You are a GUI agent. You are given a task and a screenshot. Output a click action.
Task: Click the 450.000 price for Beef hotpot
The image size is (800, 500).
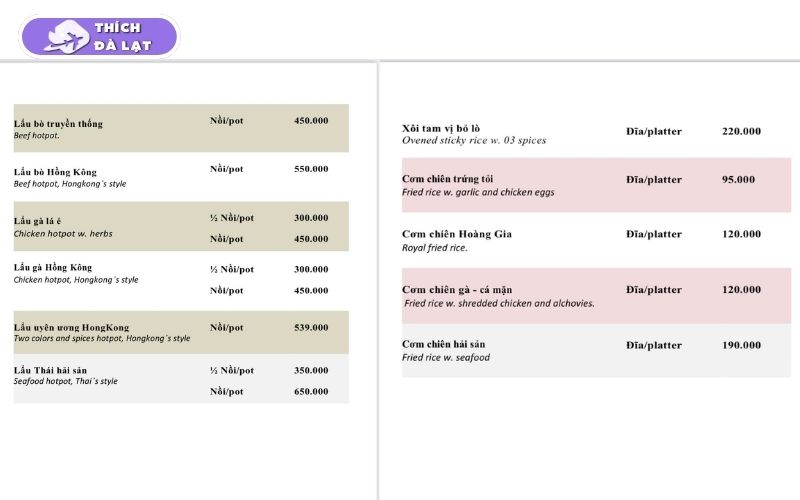point(311,121)
